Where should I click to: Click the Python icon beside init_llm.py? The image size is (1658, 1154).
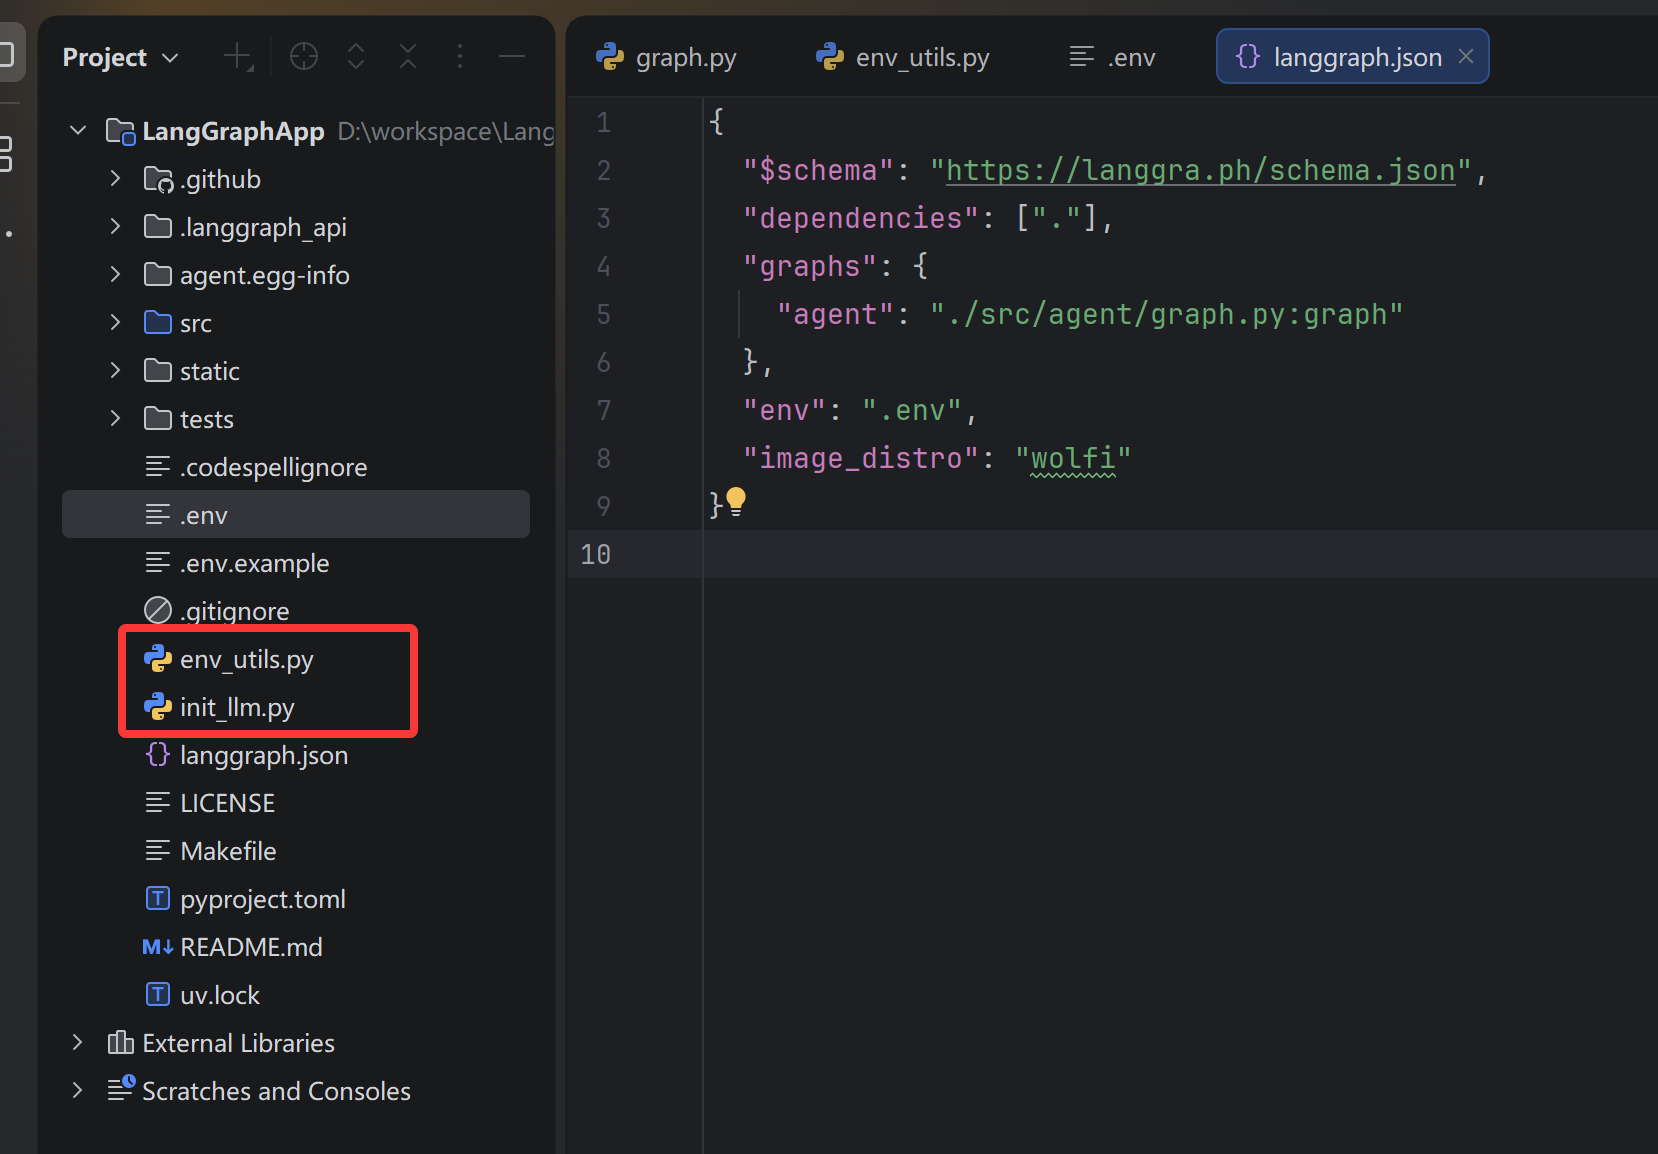[x=158, y=707]
